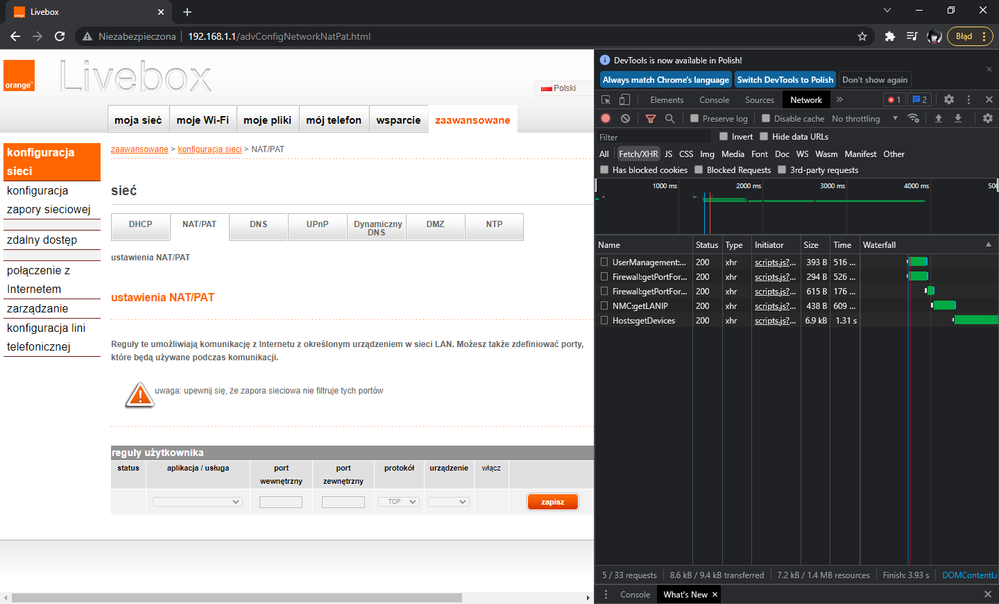The width and height of the screenshot is (999, 604).
Task: Open the DevTools settings gear
Action: 949,100
